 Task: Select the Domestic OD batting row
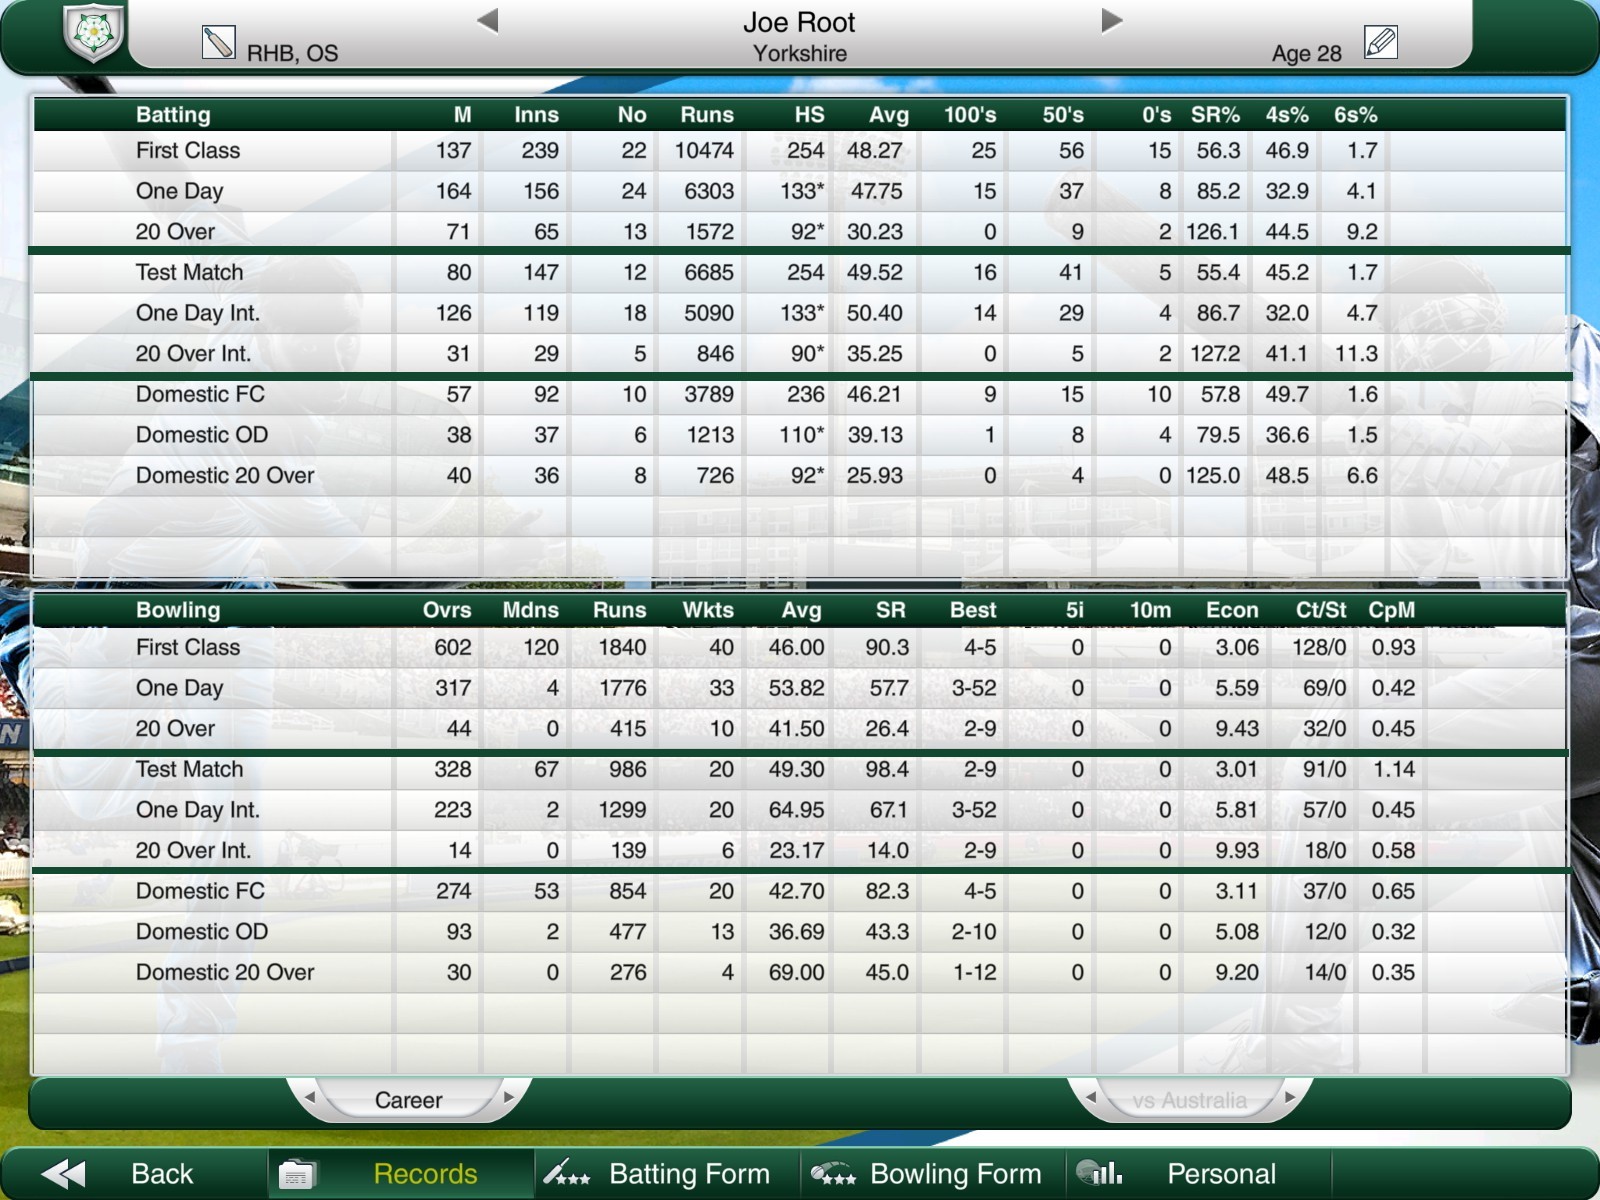tap(800, 434)
